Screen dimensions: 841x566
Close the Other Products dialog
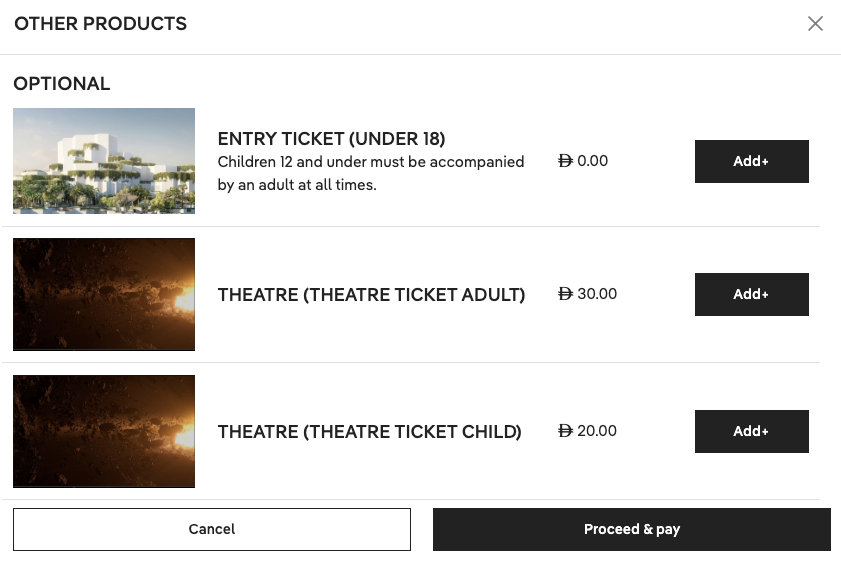tap(815, 24)
